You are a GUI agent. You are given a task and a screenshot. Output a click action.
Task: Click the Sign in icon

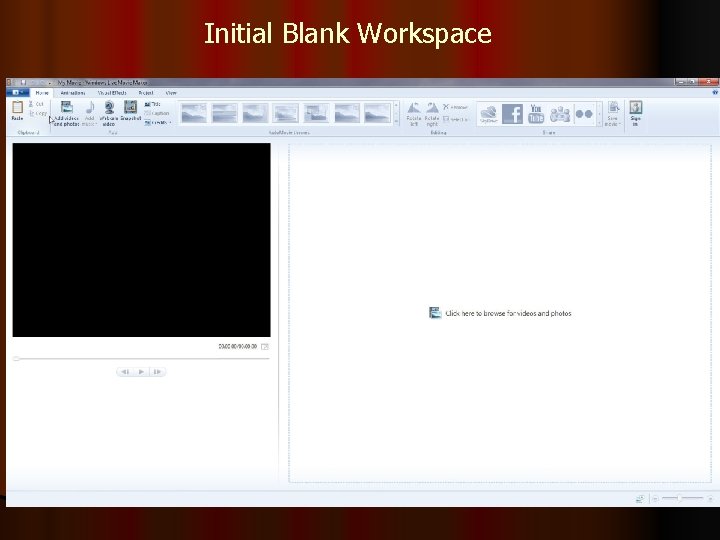(636, 107)
